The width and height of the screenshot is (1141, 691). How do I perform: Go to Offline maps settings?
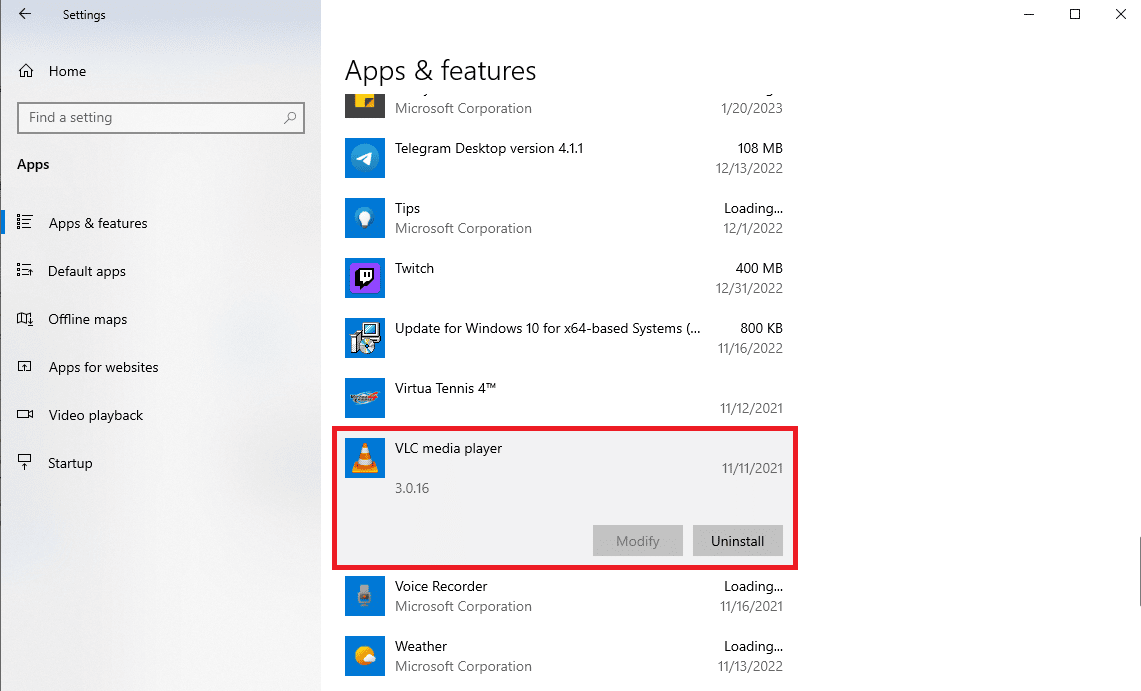pos(87,319)
